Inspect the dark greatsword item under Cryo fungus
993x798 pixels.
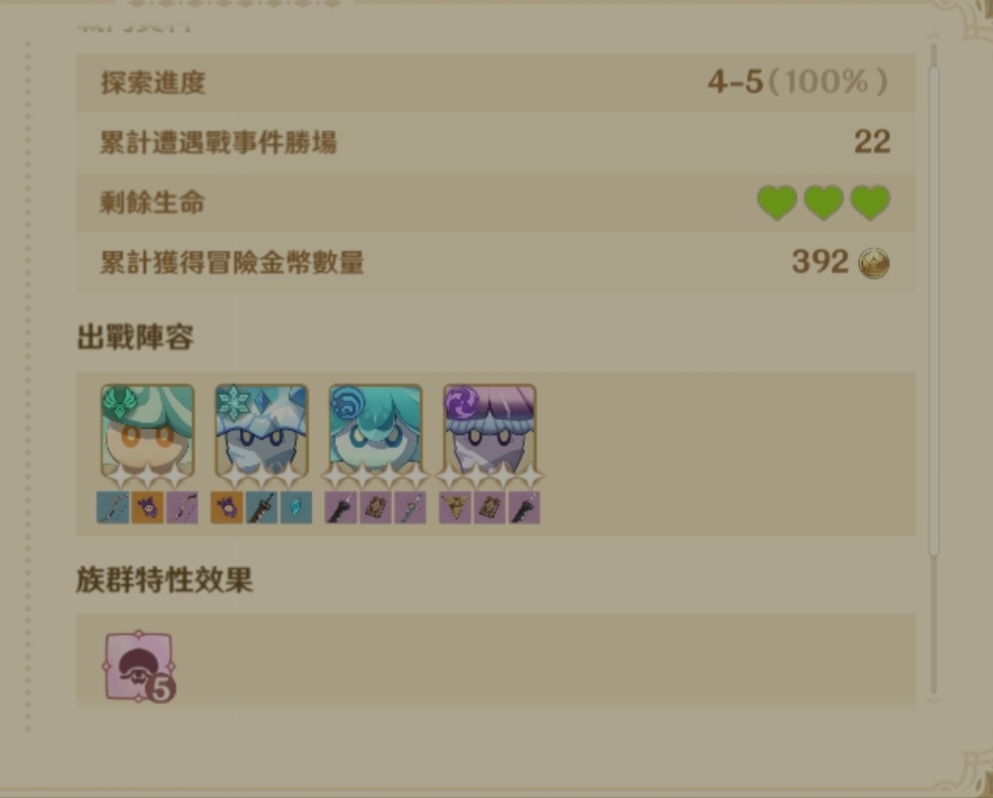point(262,507)
